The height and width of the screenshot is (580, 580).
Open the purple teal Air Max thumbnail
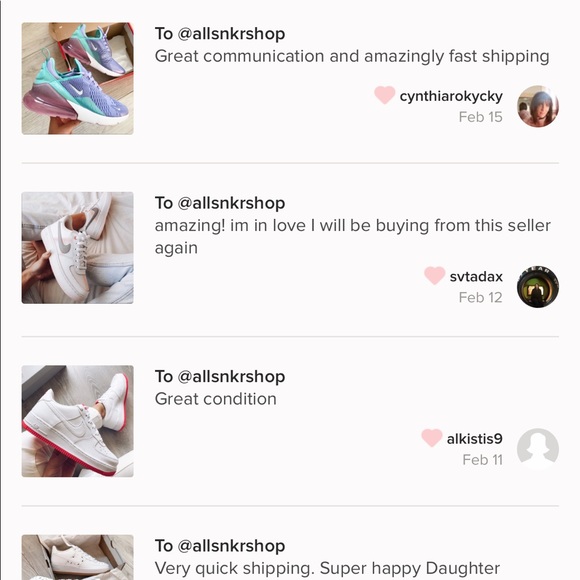[78, 78]
